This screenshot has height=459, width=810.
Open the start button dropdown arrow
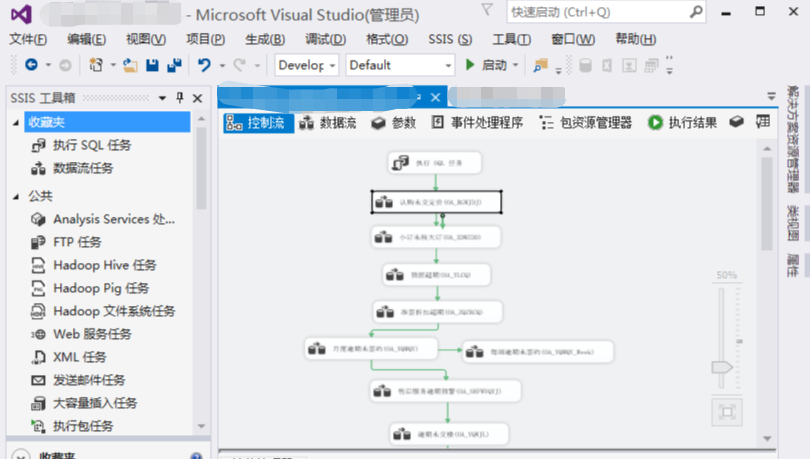(516, 65)
